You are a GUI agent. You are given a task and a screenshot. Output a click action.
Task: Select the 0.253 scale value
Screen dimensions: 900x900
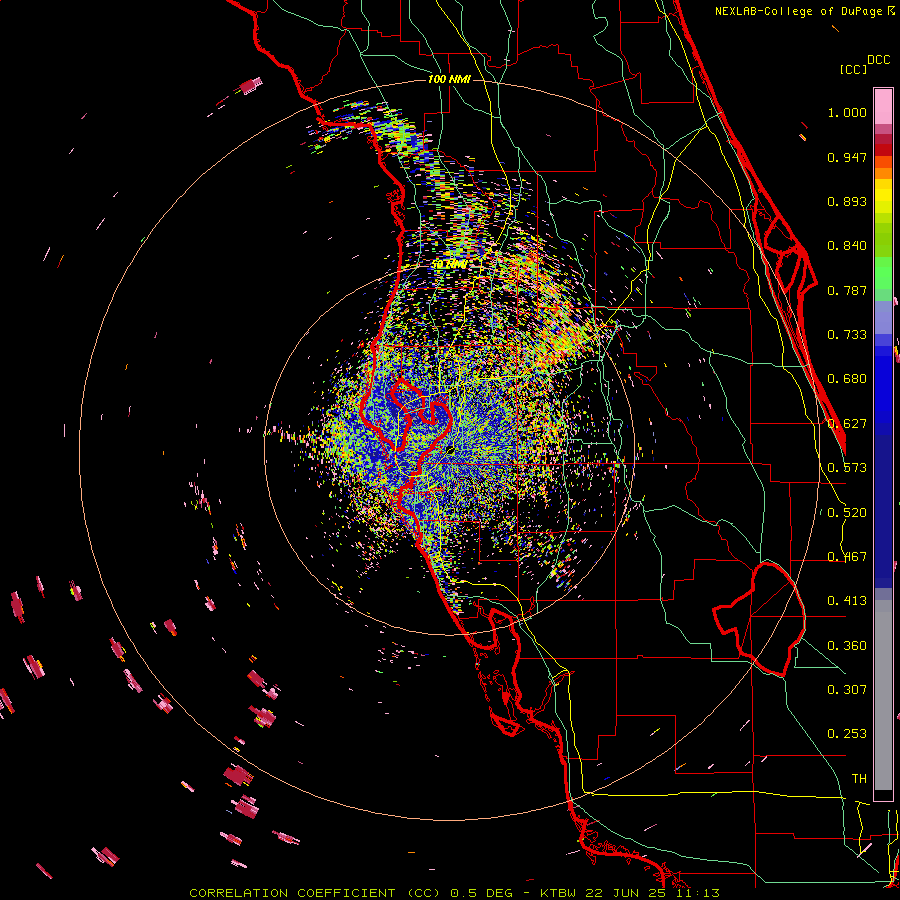click(847, 734)
